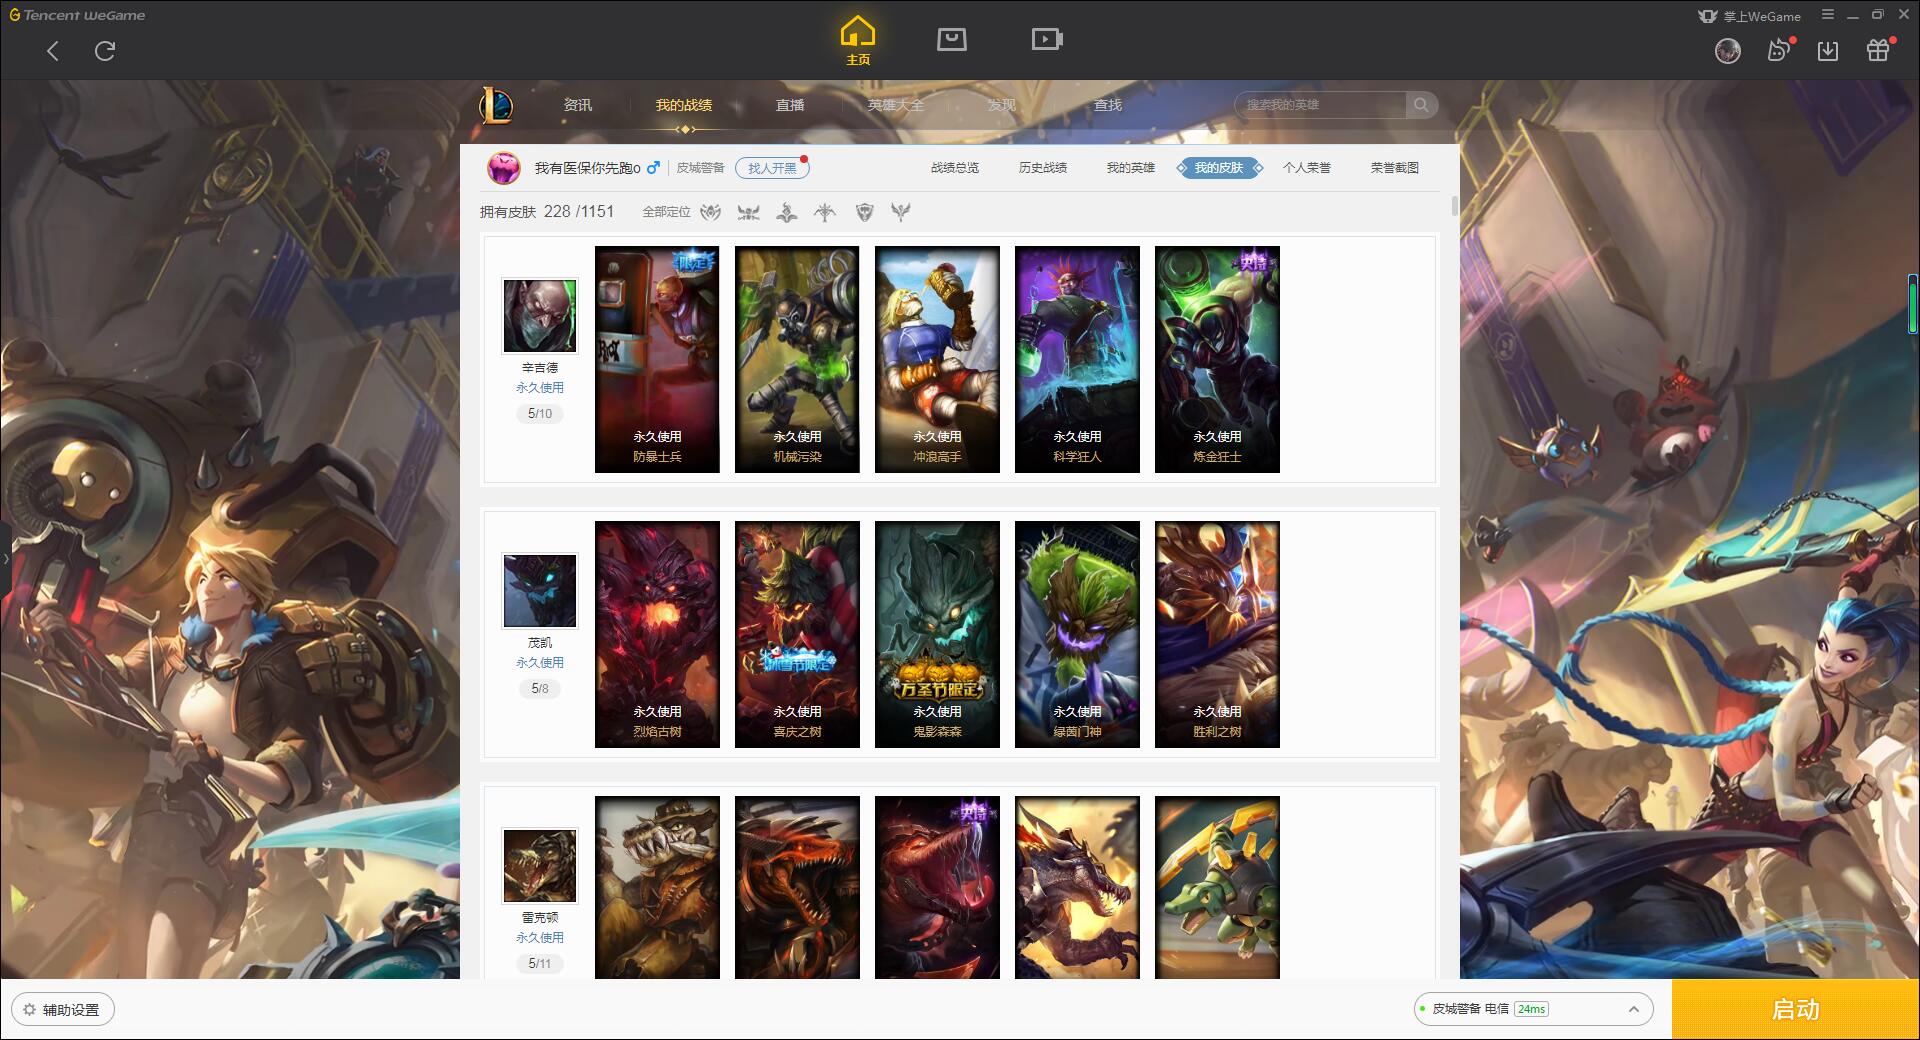Open the 掌上WeGame mobile link
Viewport: 1920px width, 1040px height.
tap(1749, 16)
